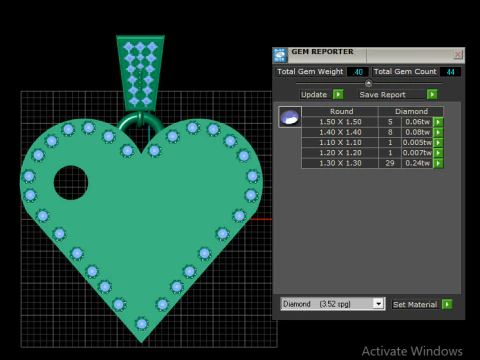Image resolution: width=480 pixels, height=360 pixels.
Task: Click green arrow beside Set Material
Action: click(447, 304)
